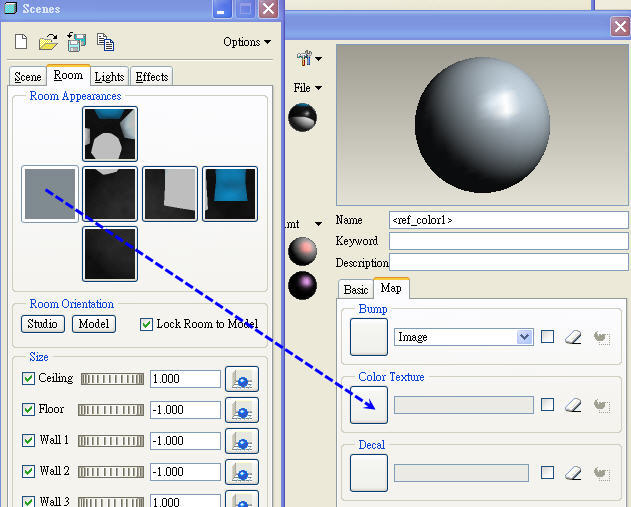Viewport: 631px width, 507px height.
Task: Select the blue wall room appearance thumbnail
Action: [x=230, y=194]
